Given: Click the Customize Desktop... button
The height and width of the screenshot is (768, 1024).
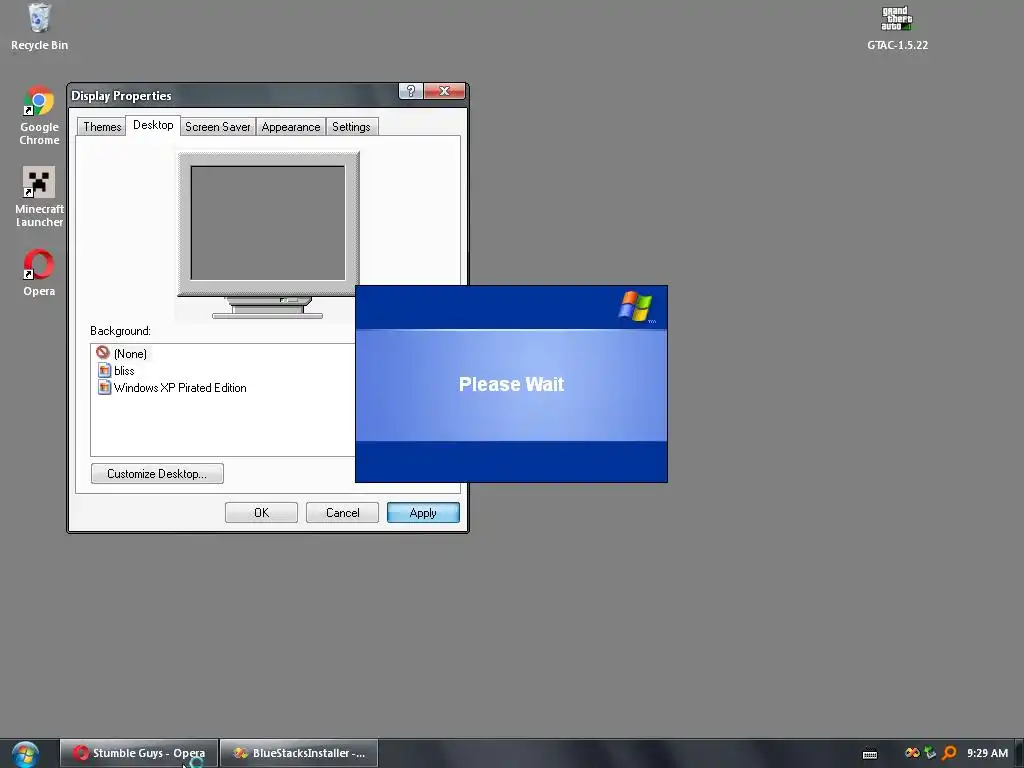Looking at the screenshot, I should [x=157, y=473].
